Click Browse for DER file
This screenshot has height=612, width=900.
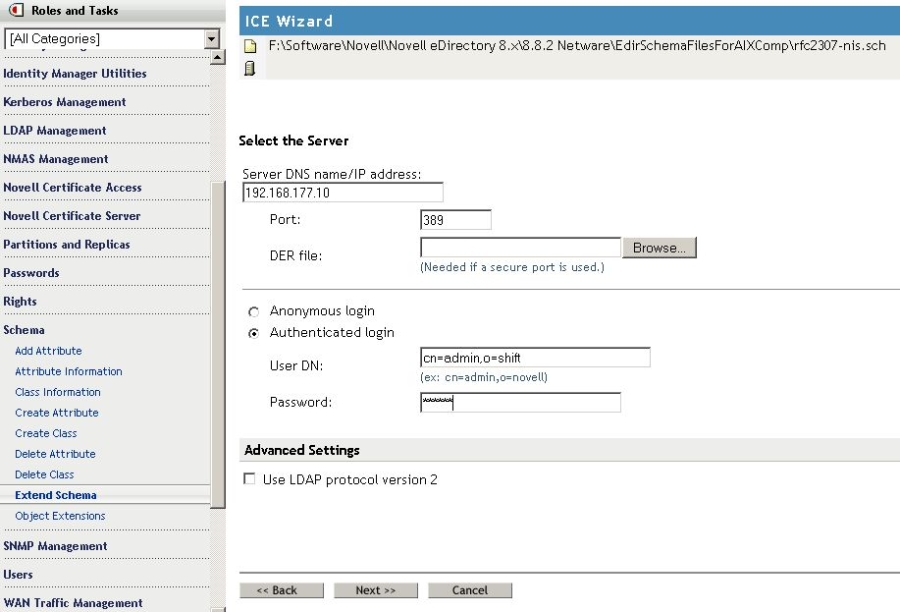[659, 248]
